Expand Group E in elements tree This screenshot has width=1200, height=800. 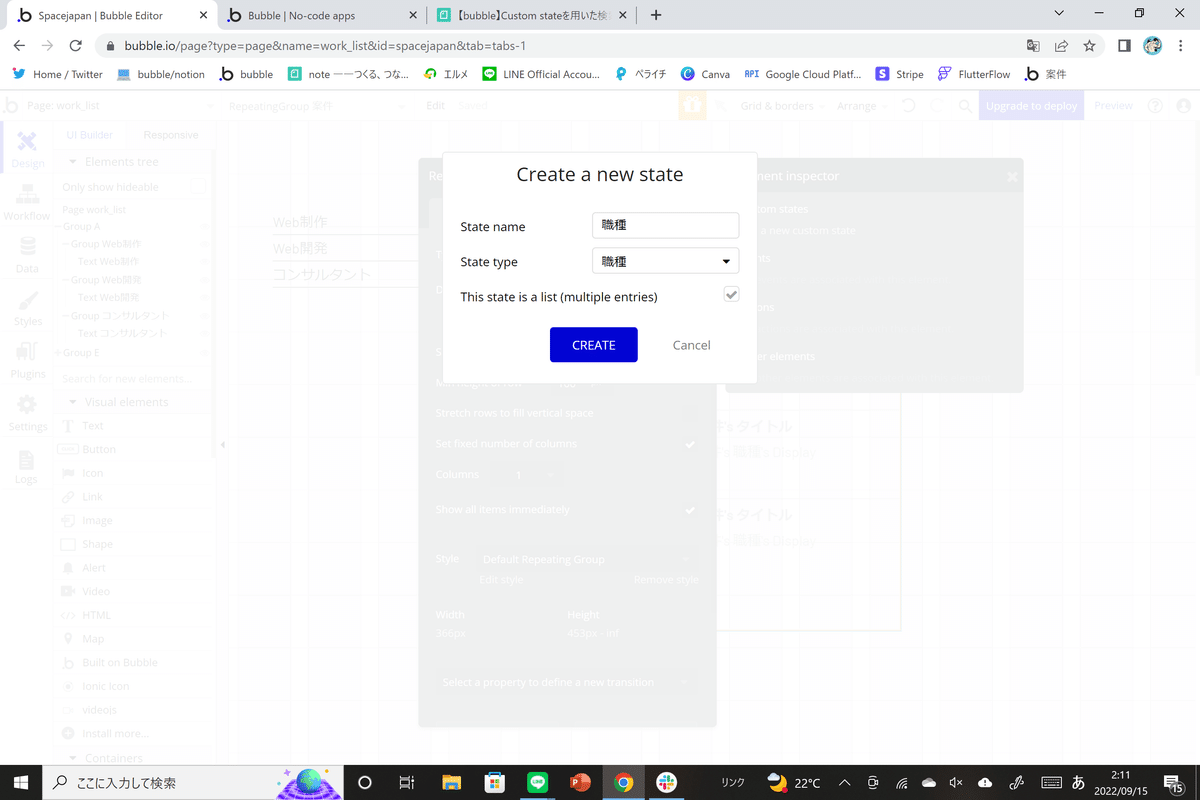click(59, 353)
